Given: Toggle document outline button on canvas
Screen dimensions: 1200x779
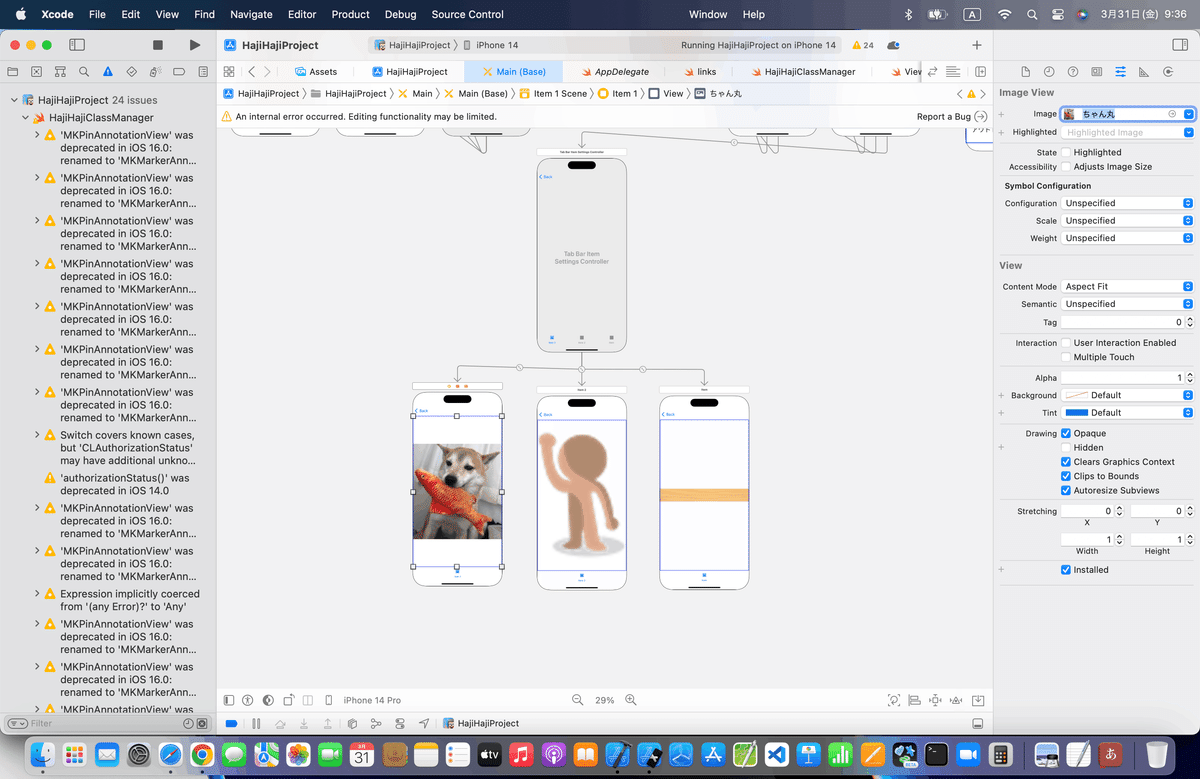Looking at the screenshot, I should coord(229,700).
